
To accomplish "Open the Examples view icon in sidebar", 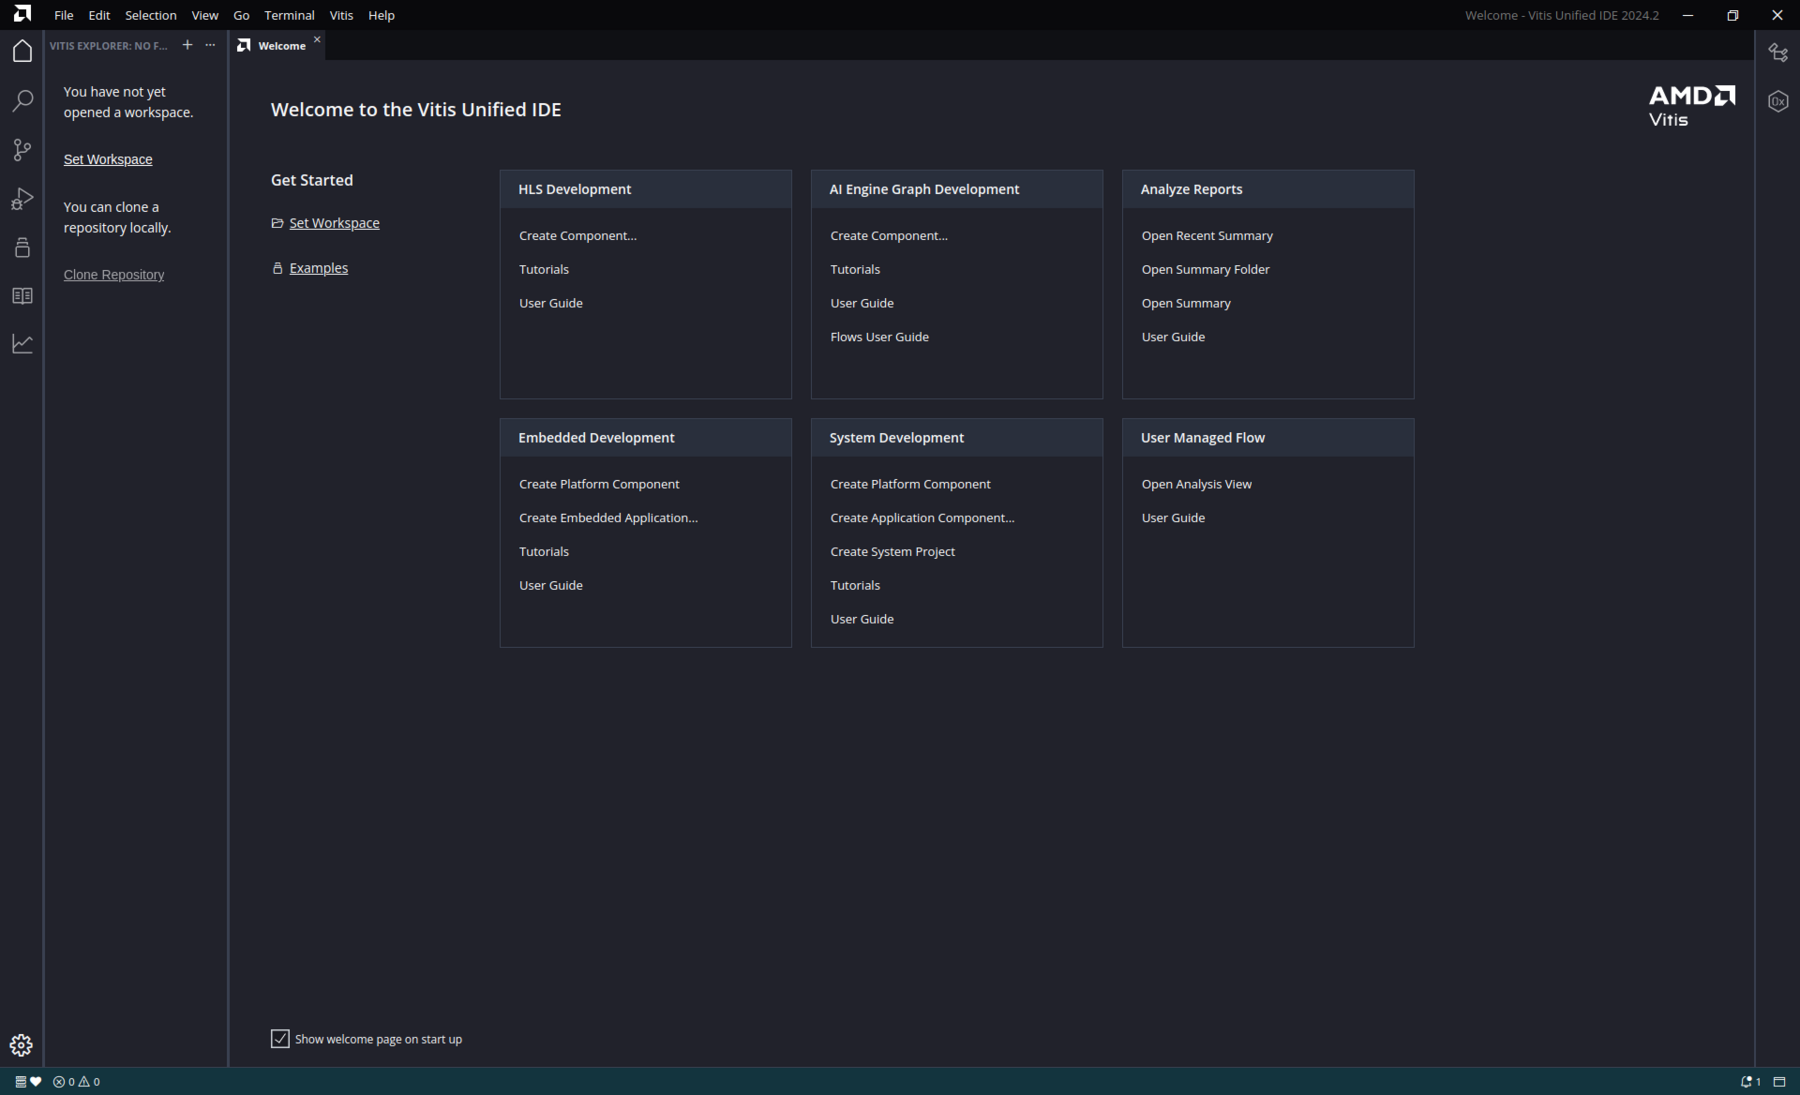I will [22, 247].
